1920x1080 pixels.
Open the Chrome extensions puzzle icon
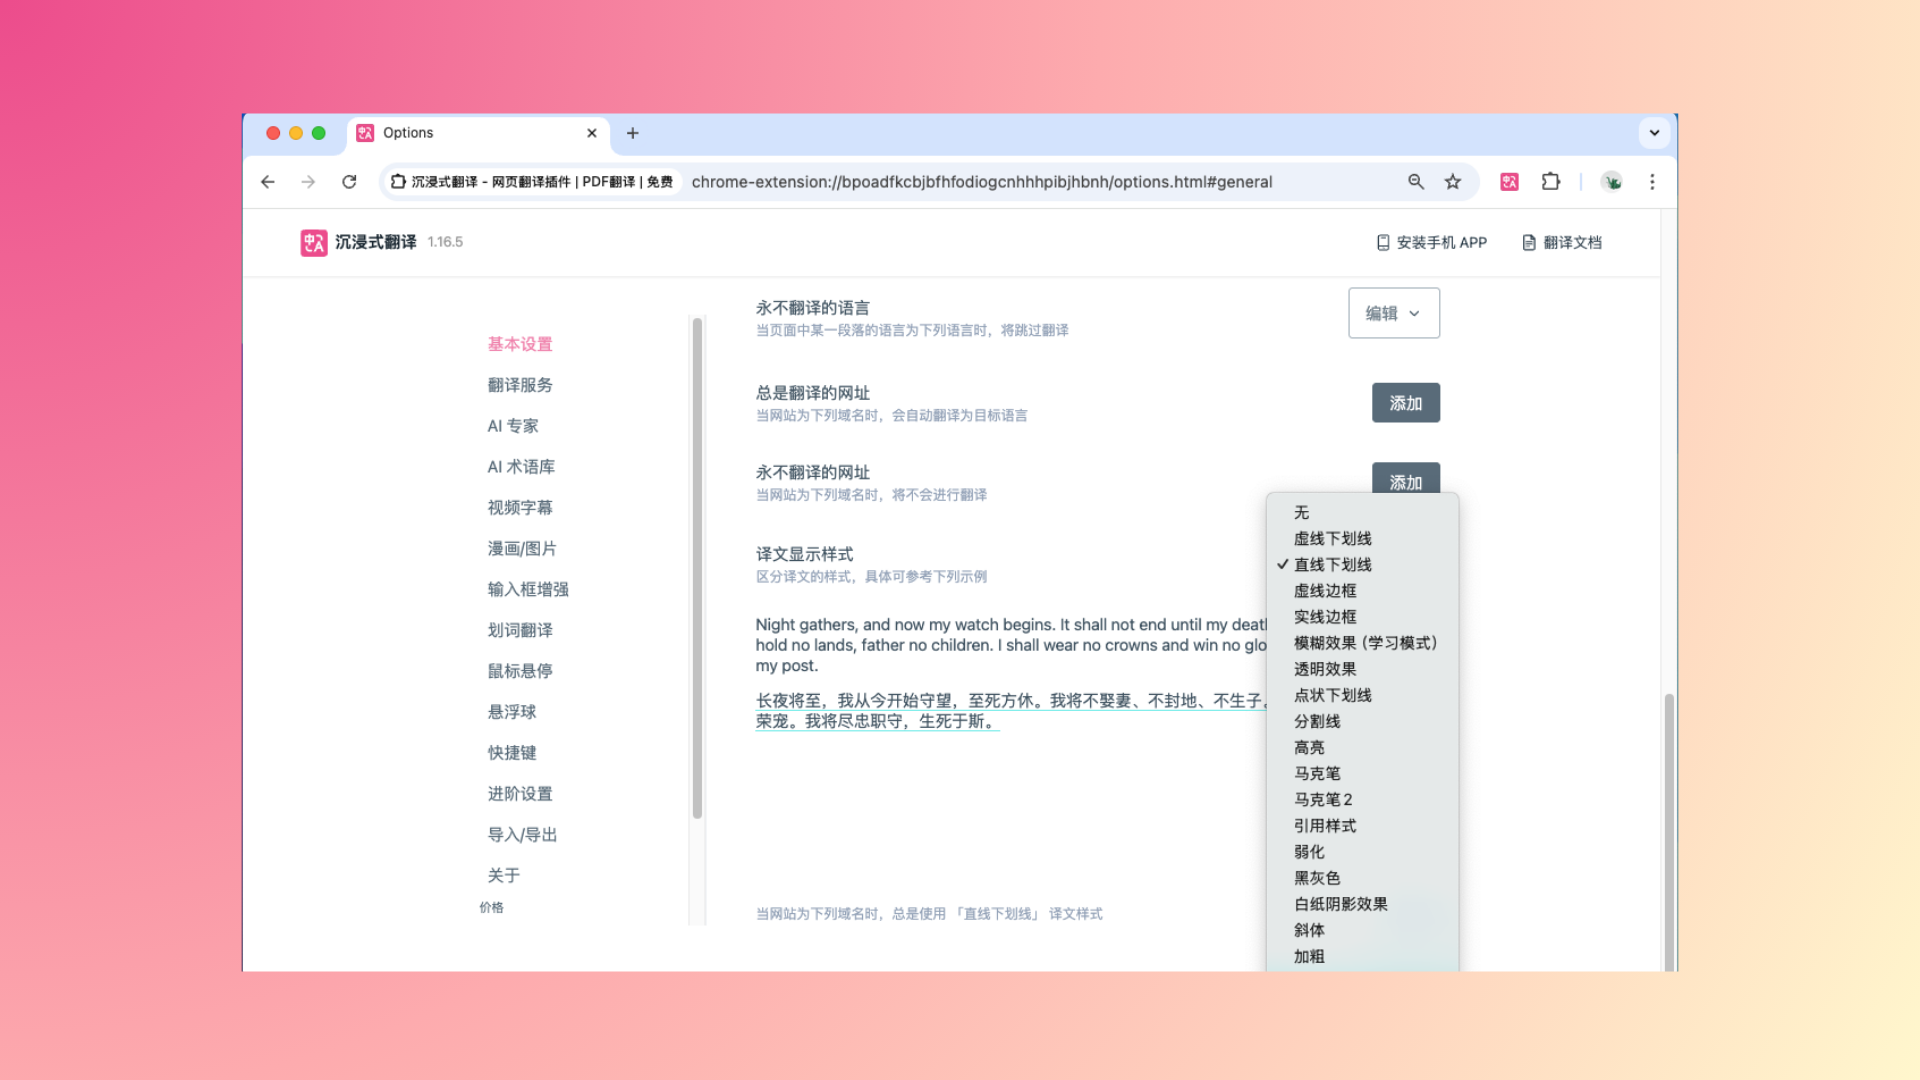coord(1550,182)
